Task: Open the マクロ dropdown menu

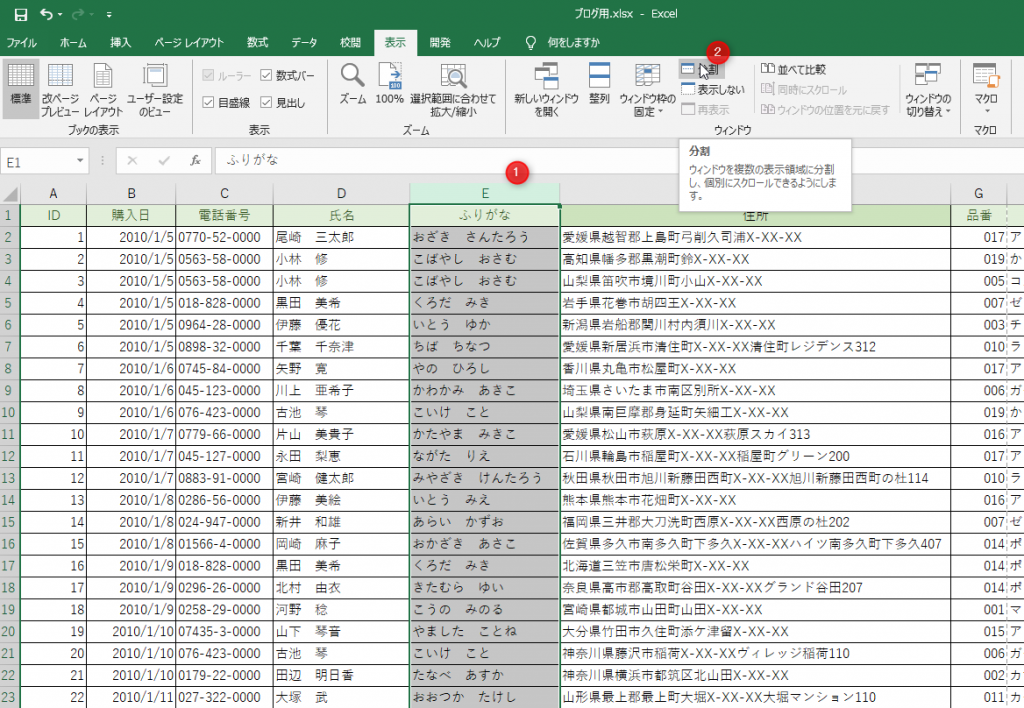Action: click(x=985, y=105)
